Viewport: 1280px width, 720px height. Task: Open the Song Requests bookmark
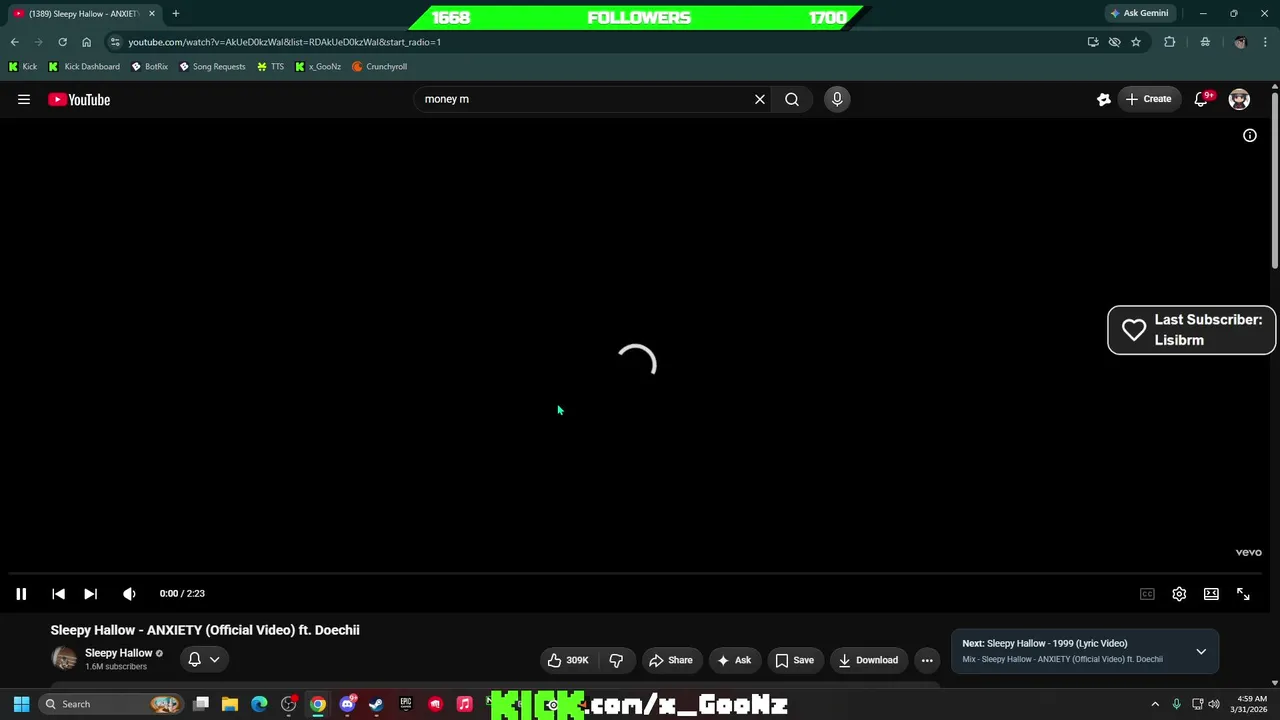pos(212,66)
